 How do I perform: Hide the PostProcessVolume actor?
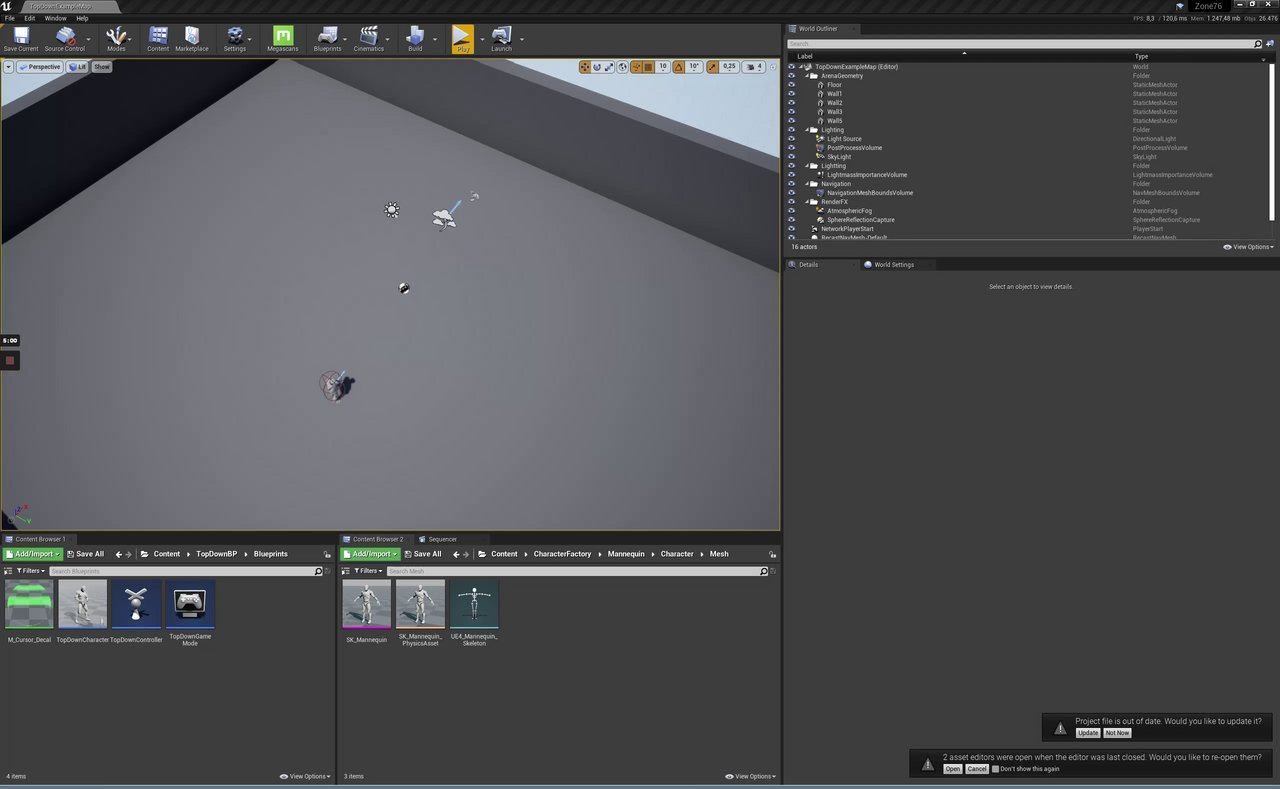[x=791, y=148]
